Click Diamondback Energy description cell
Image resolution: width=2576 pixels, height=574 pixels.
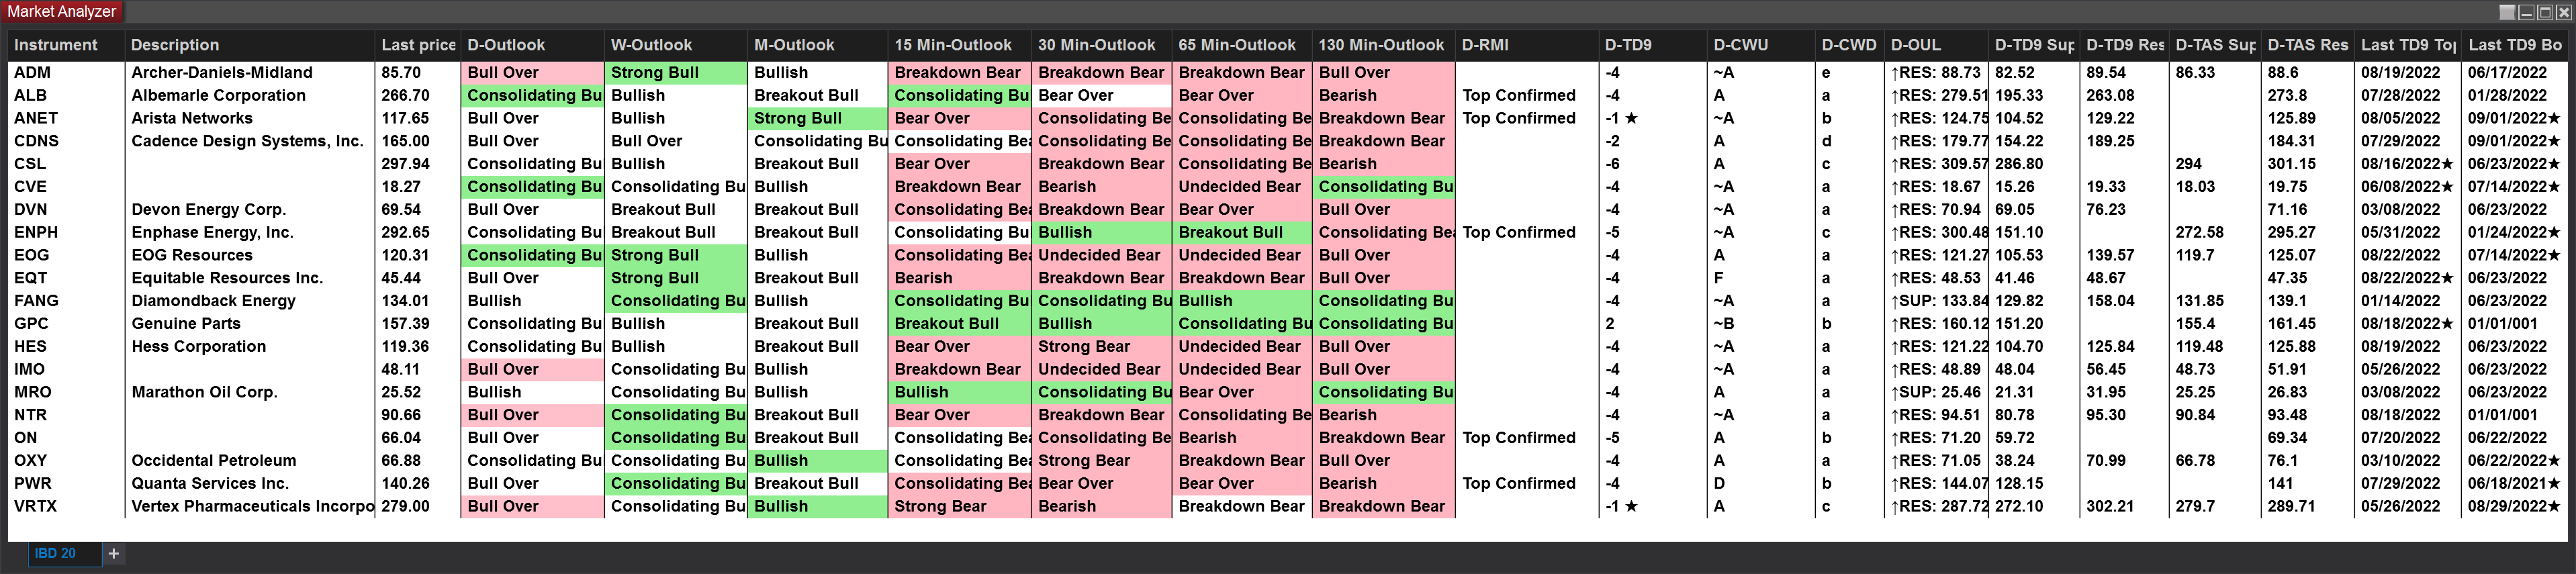pos(250,301)
